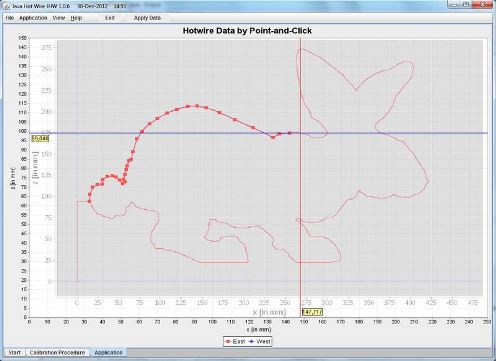Click the Exit menu button
This screenshot has width=496, height=361.
(110, 18)
